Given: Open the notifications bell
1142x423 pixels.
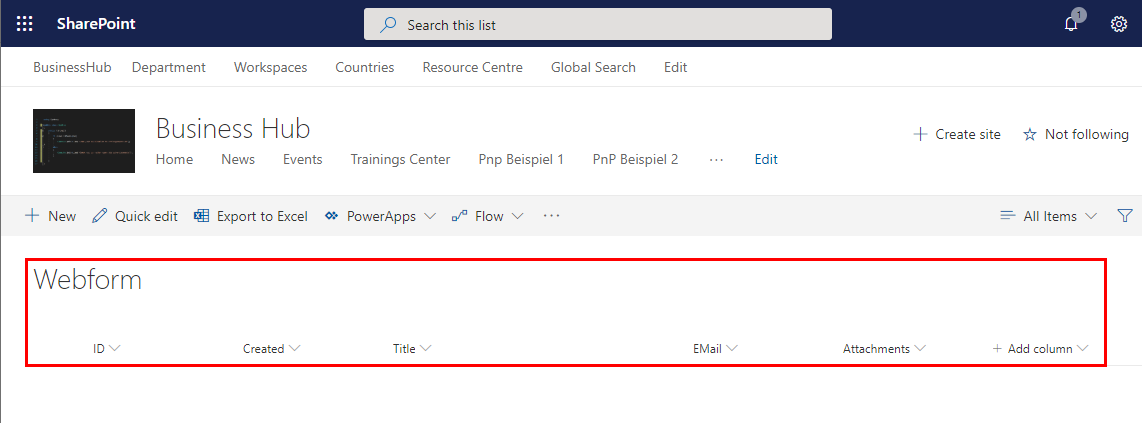Looking at the screenshot, I should pyautogui.click(x=1071, y=24).
